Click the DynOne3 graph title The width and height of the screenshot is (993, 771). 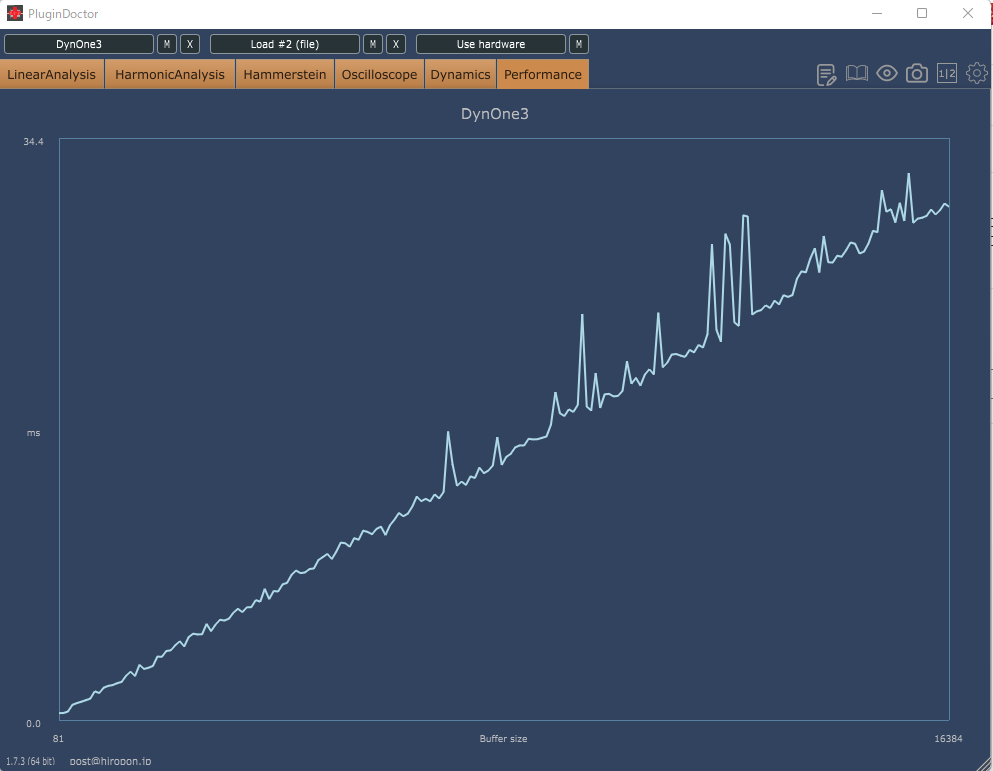pyautogui.click(x=495, y=114)
